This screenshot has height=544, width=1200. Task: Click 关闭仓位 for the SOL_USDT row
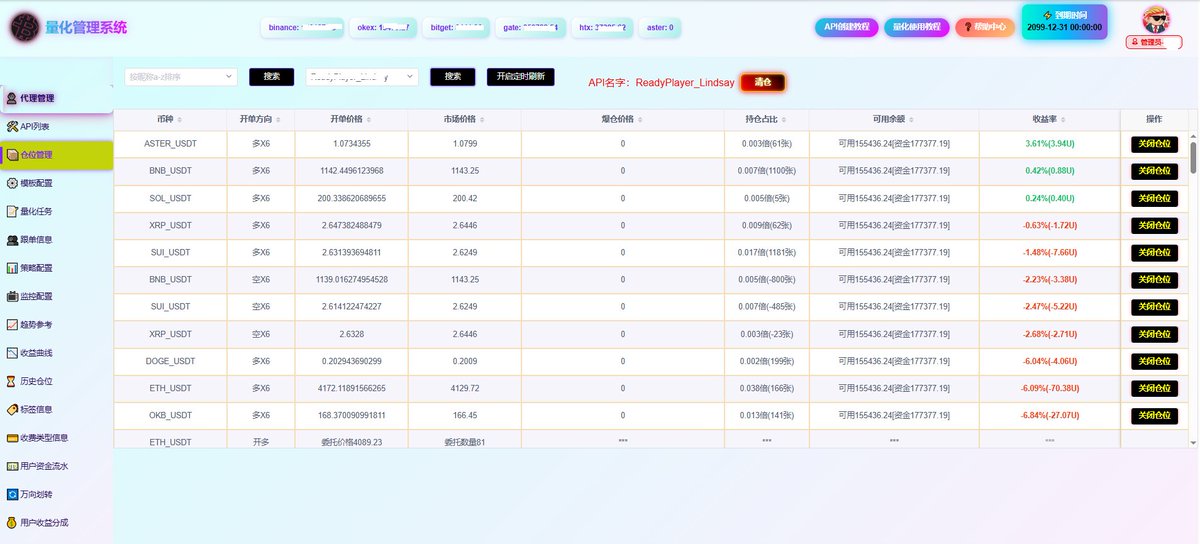coord(1154,198)
